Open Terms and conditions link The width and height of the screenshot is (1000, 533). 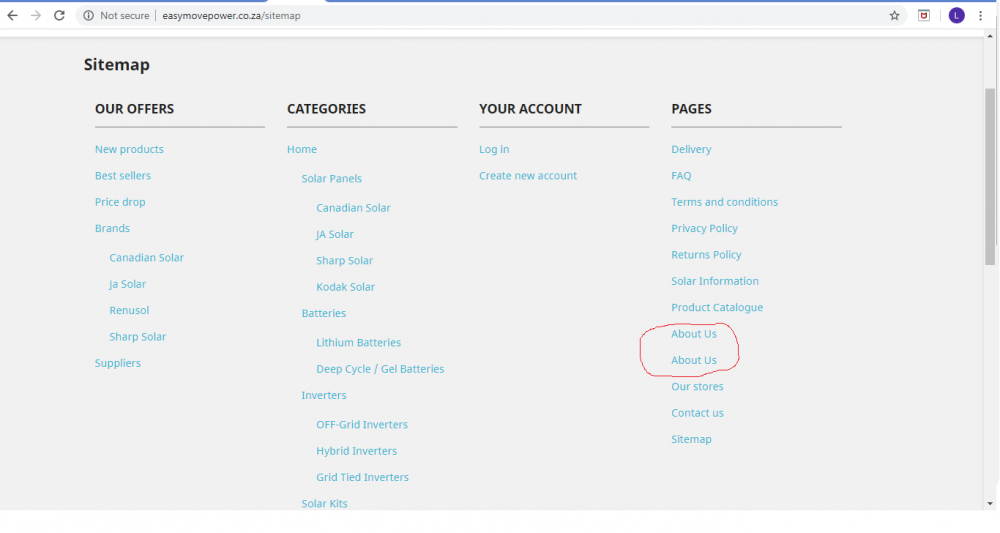pos(724,202)
